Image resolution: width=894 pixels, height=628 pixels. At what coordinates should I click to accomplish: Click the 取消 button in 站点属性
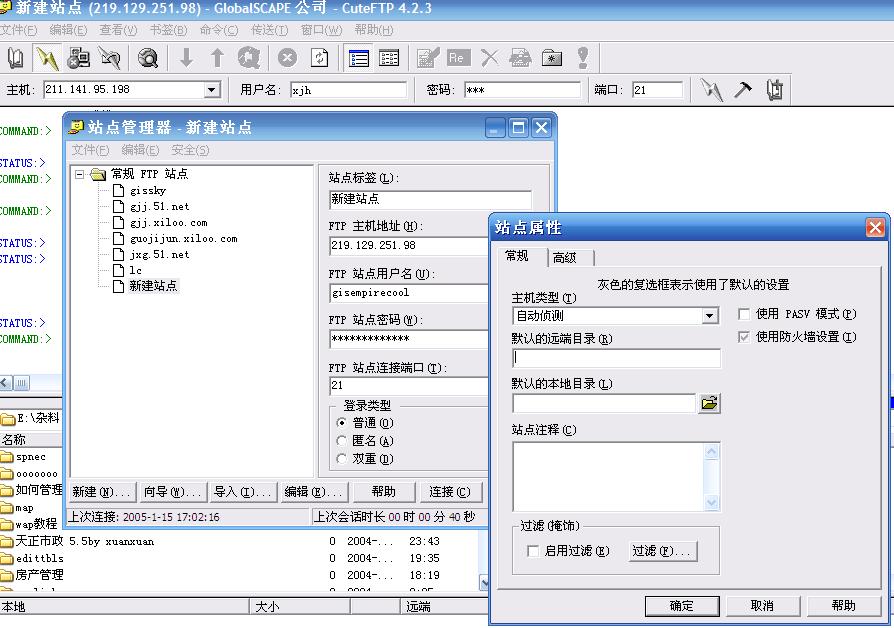[762, 606]
